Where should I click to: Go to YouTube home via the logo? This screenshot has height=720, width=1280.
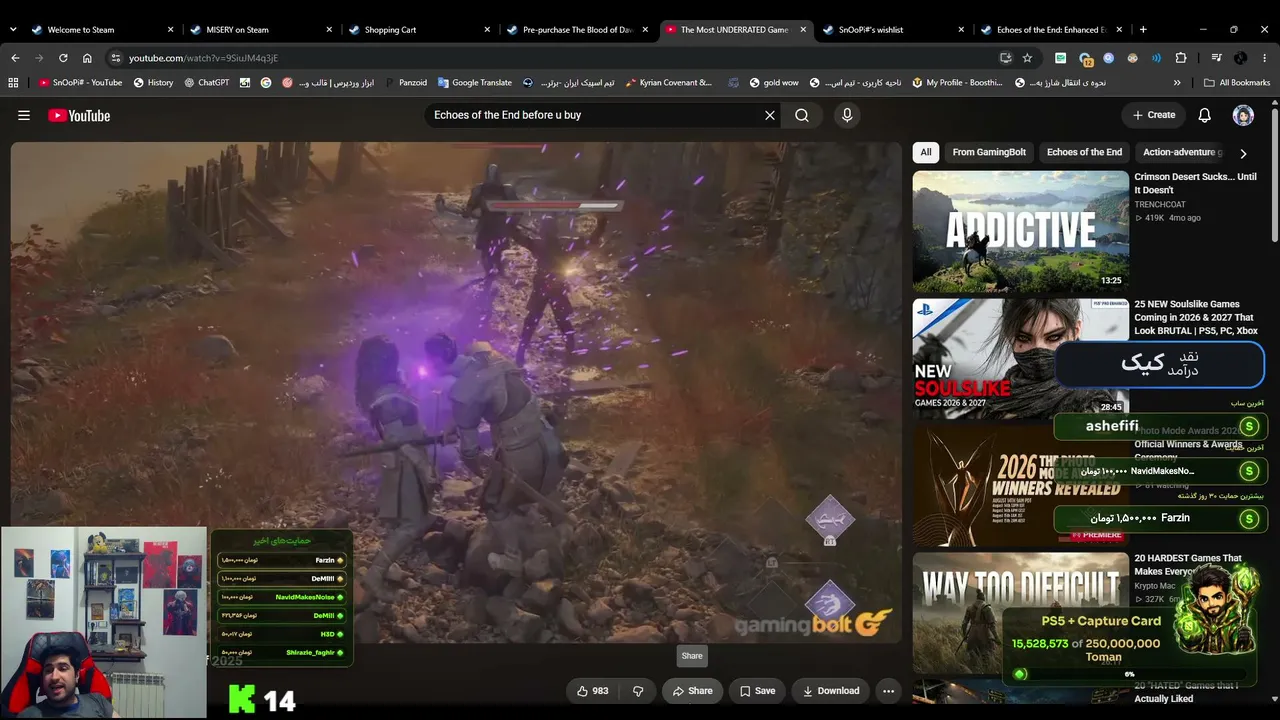[79, 115]
